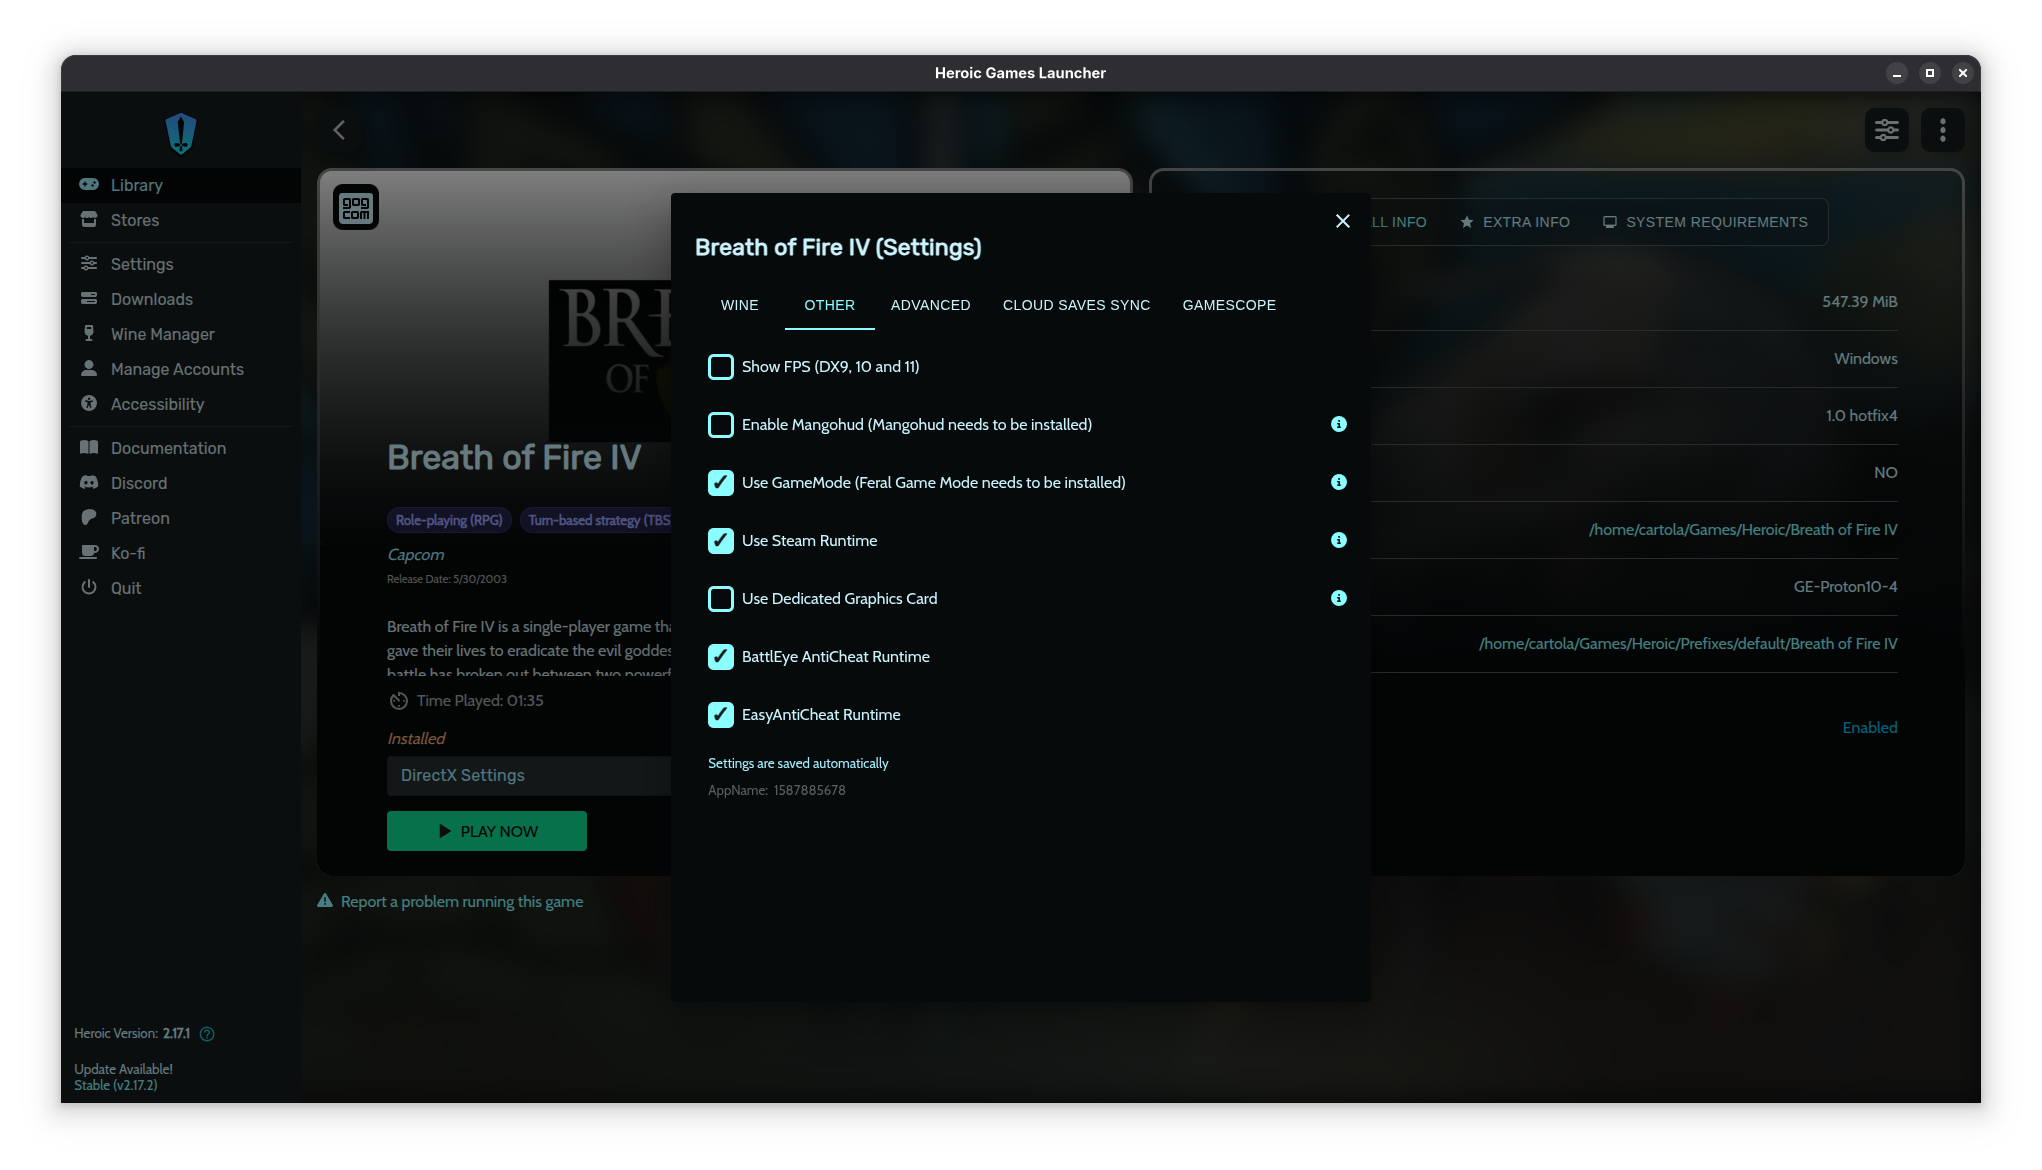Image resolution: width=2042 pixels, height=1170 pixels.
Task: Click the Turn-based strategy genre tag
Action: click(x=596, y=520)
